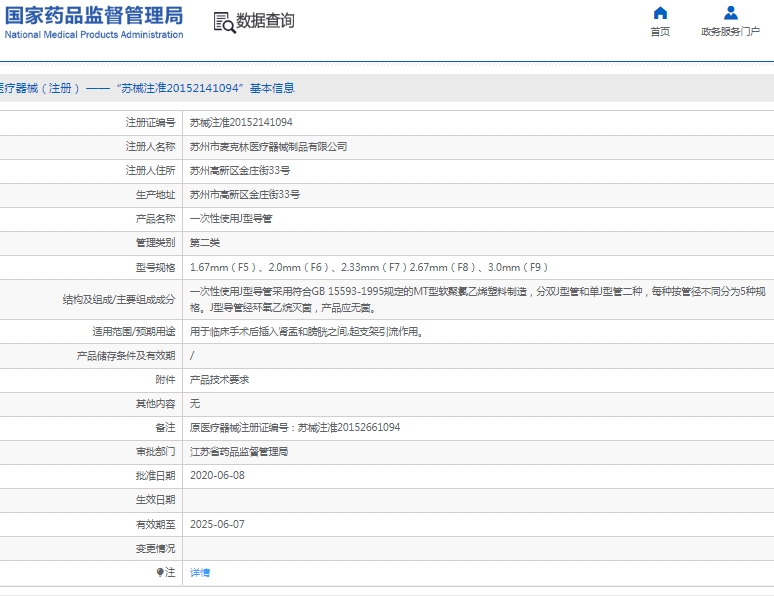Click intended use text 用于临床手术后插入
This screenshot has width=774, height=596.
tap(307, 332)
